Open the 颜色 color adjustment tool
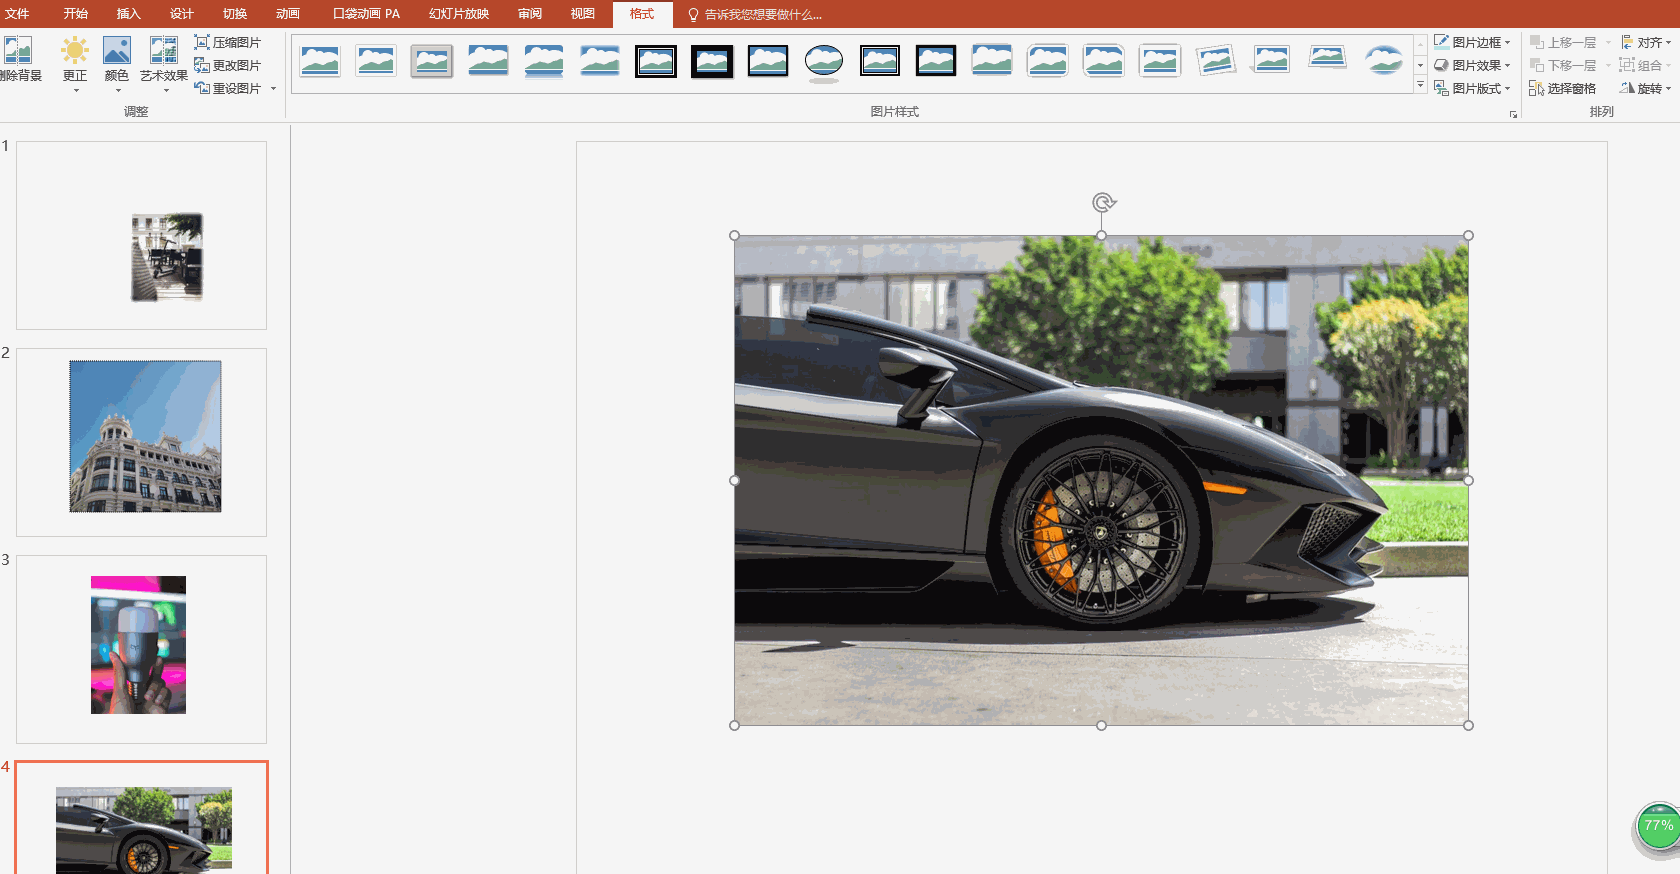Screen dimensions: 1680x874 117,64
